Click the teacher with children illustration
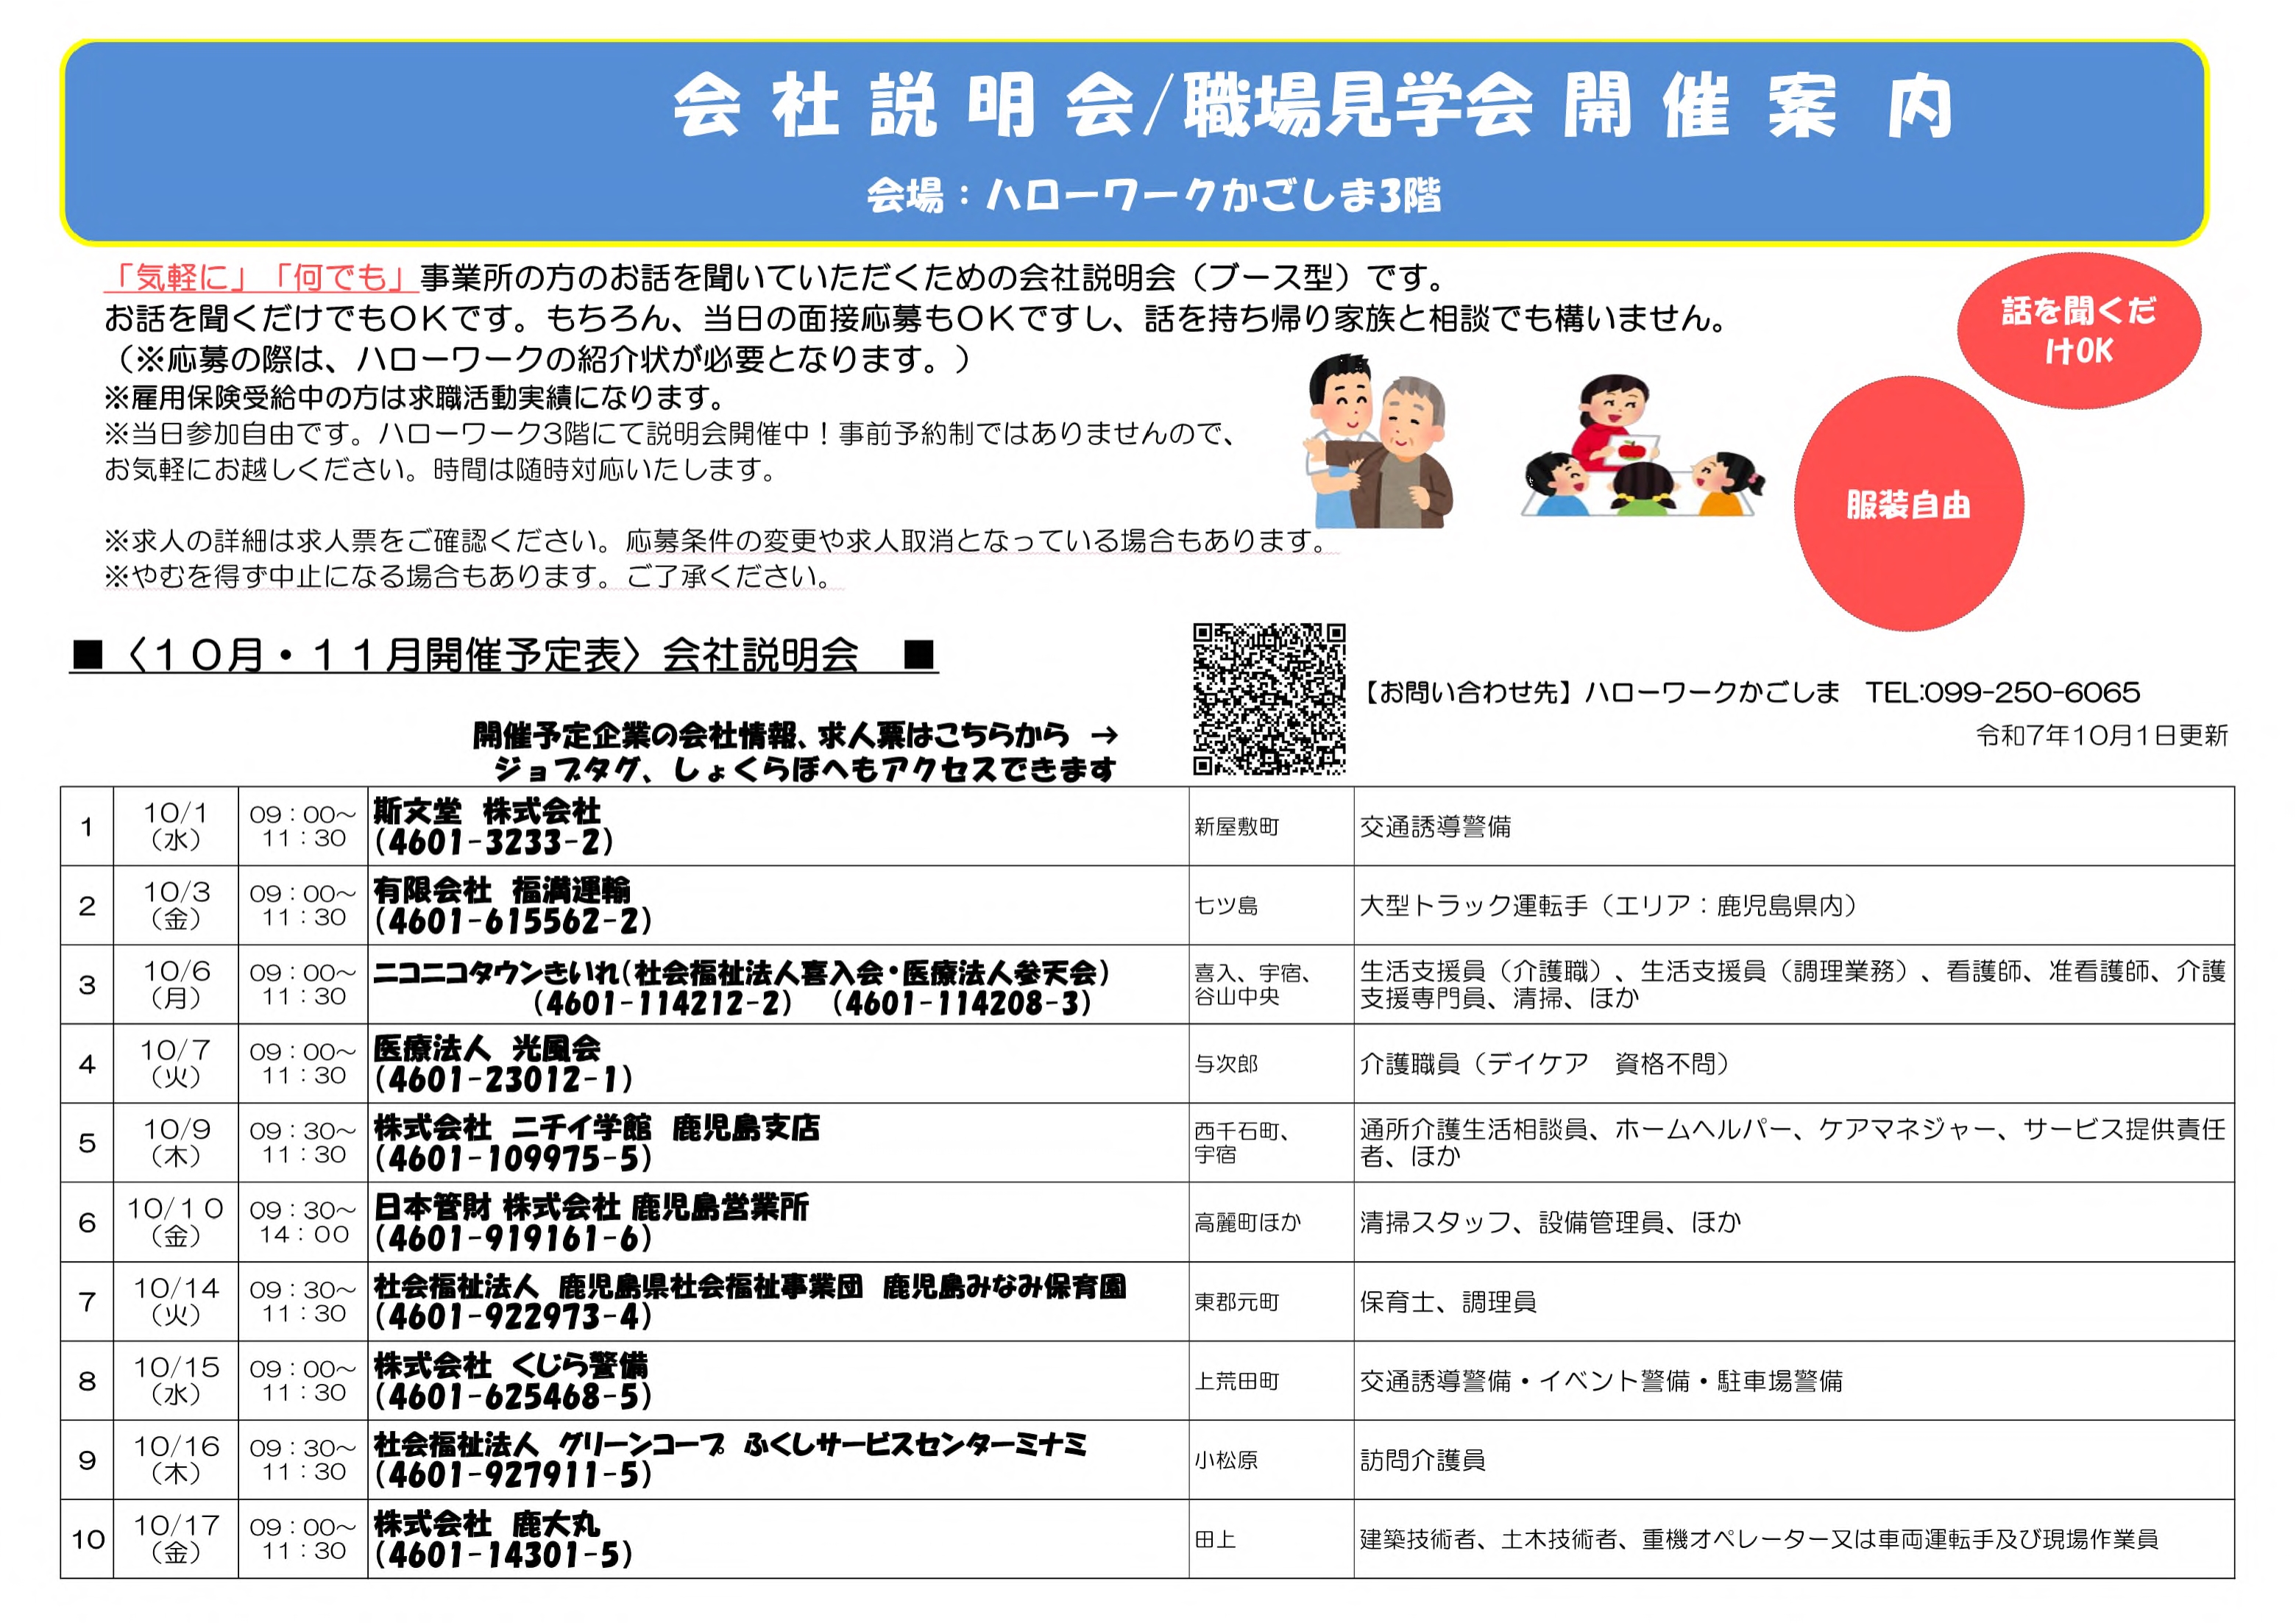This screenshot has width=2296, height=1623. pyautogui.click(x=1643, y=446)
